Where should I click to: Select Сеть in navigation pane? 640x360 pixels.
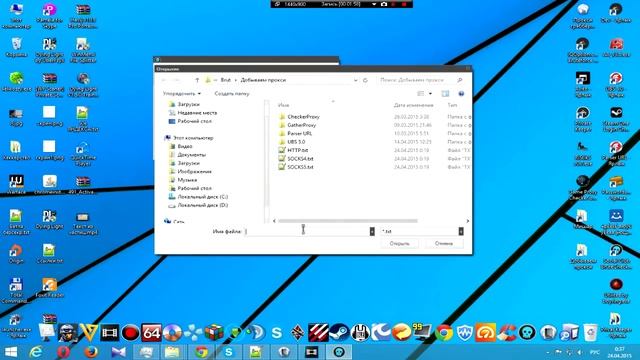[178, 222]
